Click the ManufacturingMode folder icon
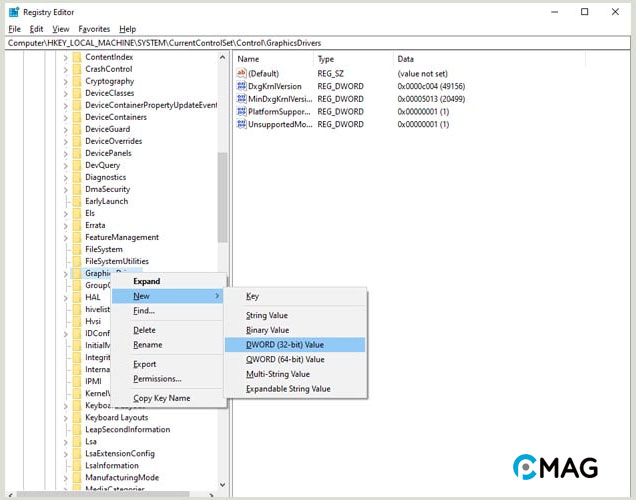The image size is (636, 500). pyautogui.click(x=77, y=477)
